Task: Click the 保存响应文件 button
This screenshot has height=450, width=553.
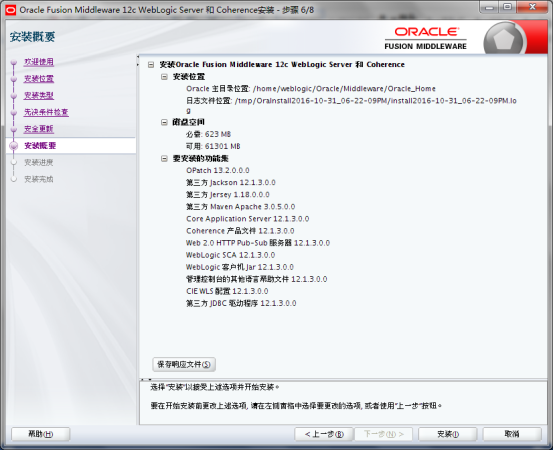Action: point(184,364)
